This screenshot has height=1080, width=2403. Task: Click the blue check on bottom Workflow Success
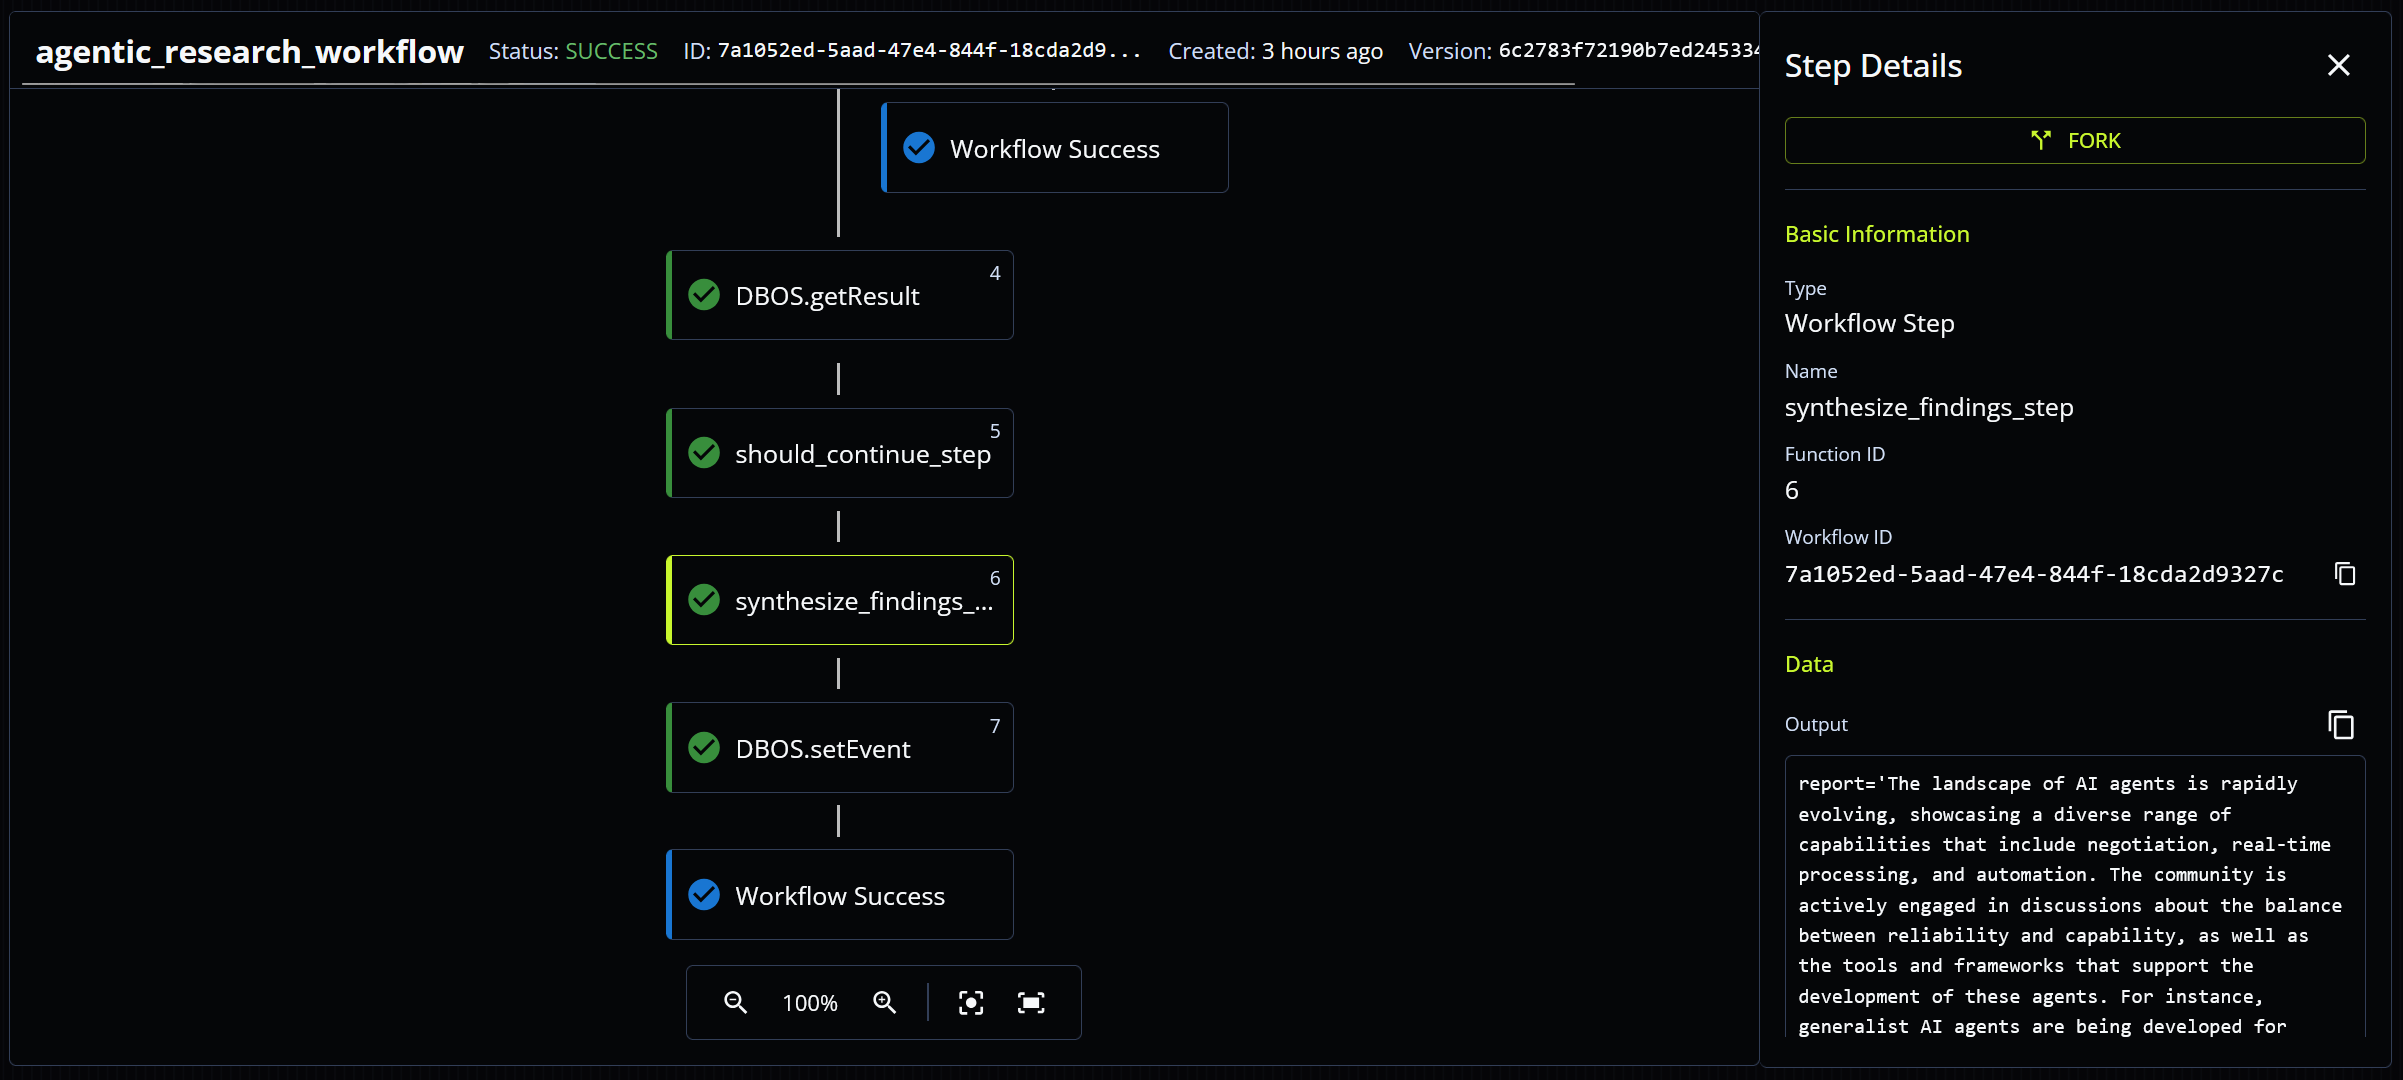tap(704, 895)
